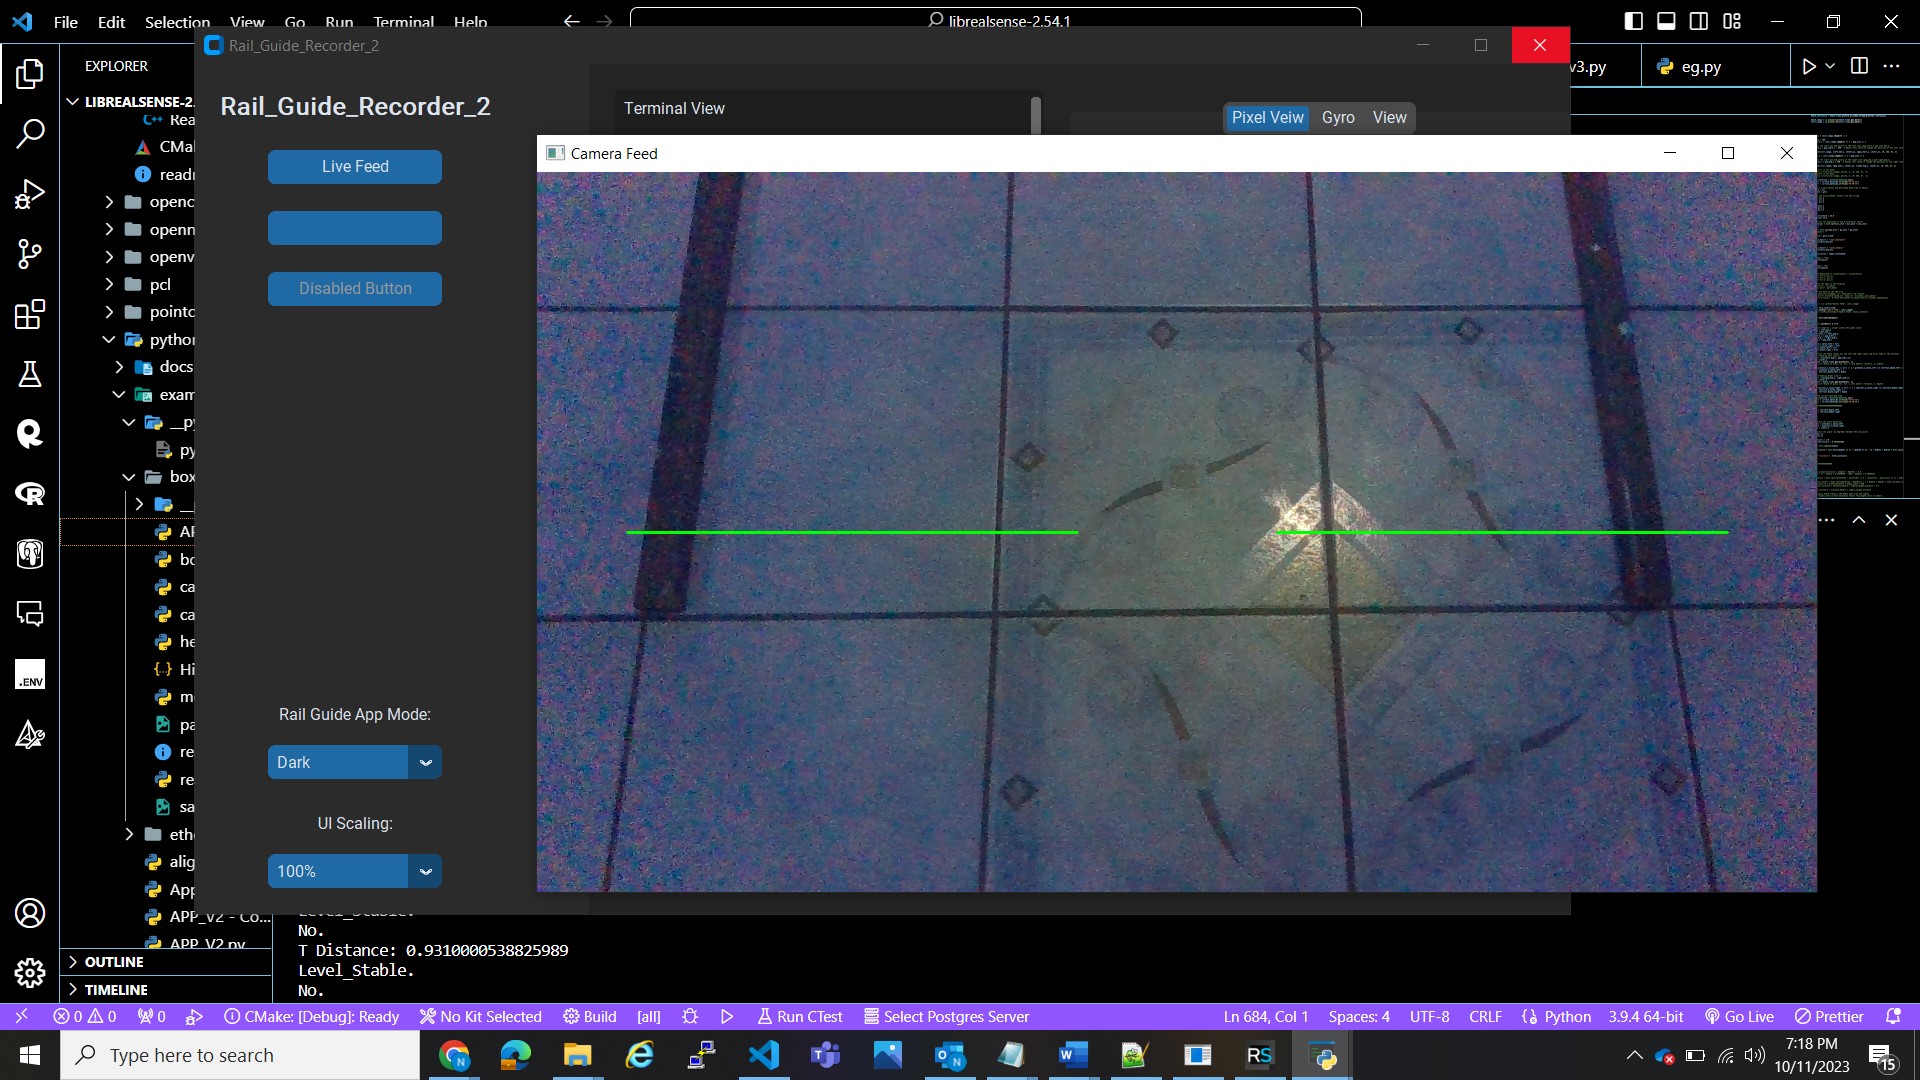Open the Manage gear in activity bar
Image resolution: width=1920 pixels, height=1080 pixels.
[x=30, y=973]
